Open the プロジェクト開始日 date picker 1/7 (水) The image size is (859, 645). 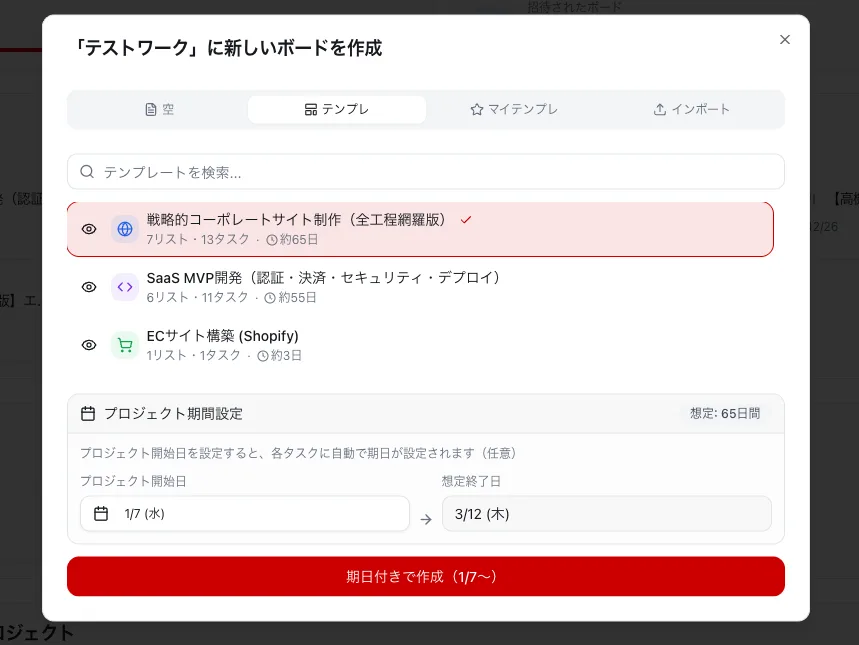245,513
